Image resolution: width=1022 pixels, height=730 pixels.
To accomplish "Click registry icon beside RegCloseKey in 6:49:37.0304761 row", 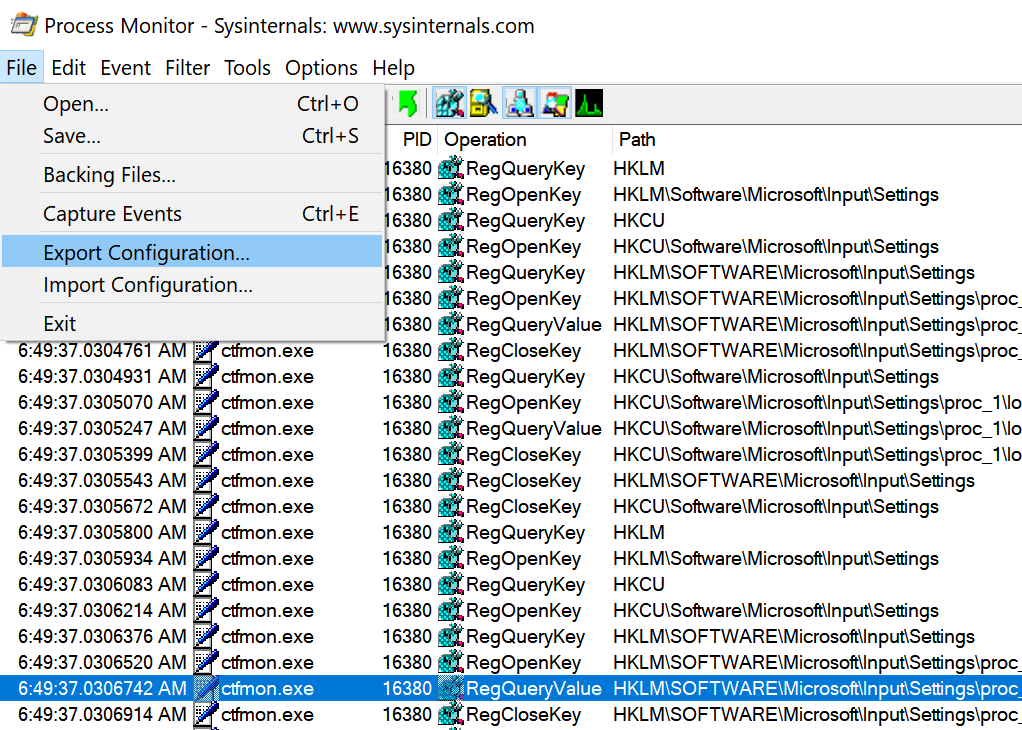I will 450,351.
